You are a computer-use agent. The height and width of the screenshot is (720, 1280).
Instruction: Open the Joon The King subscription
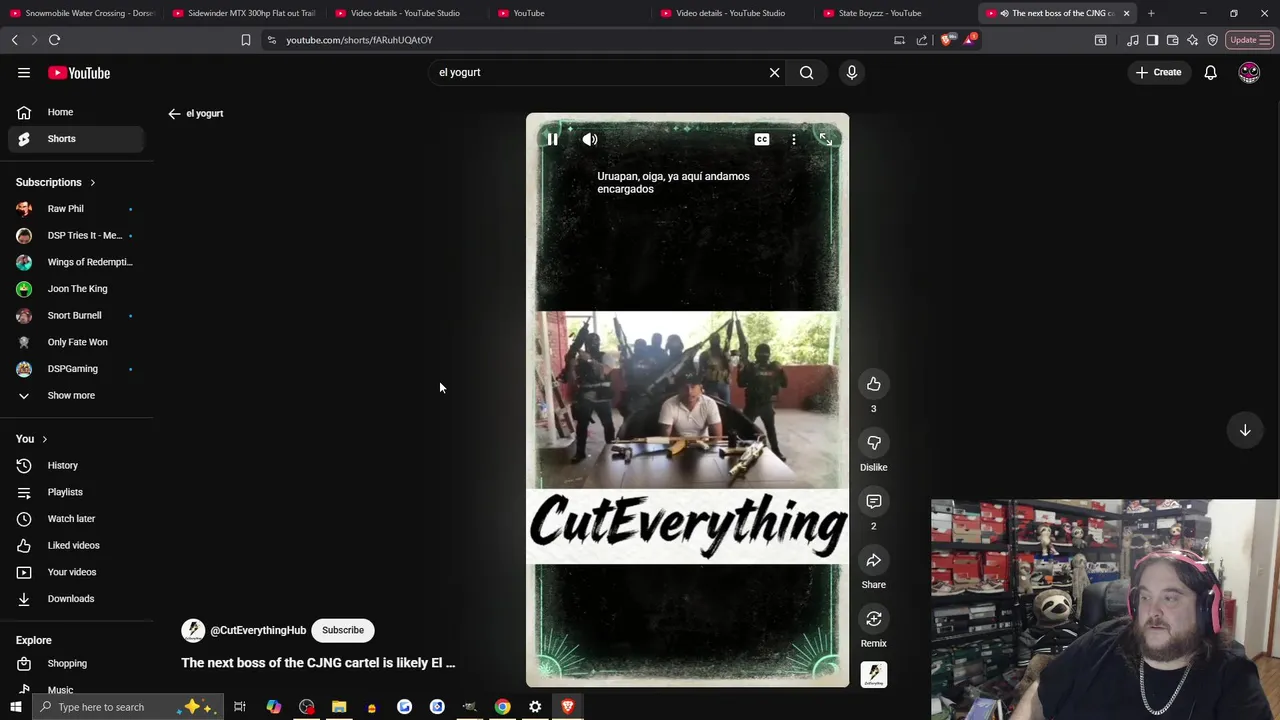pyautogui.click(x=76, y=289)
